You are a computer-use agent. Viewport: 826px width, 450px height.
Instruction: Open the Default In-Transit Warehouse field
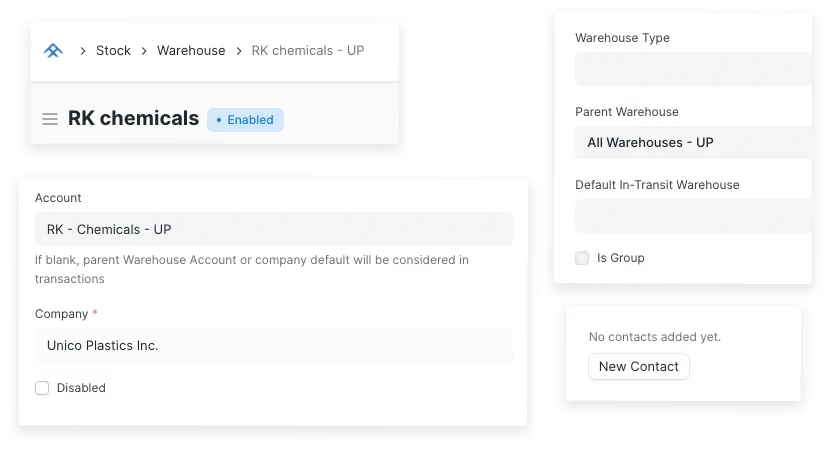(x=692, y=215)
